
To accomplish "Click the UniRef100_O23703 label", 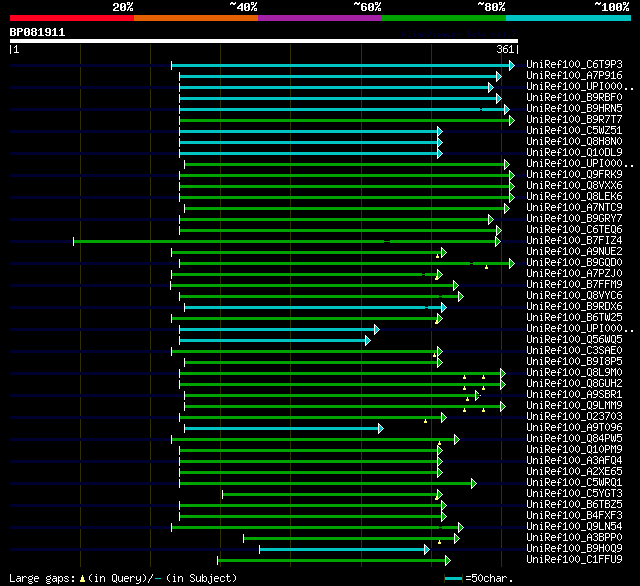I will pyautogui.click(x=574, y=417).
